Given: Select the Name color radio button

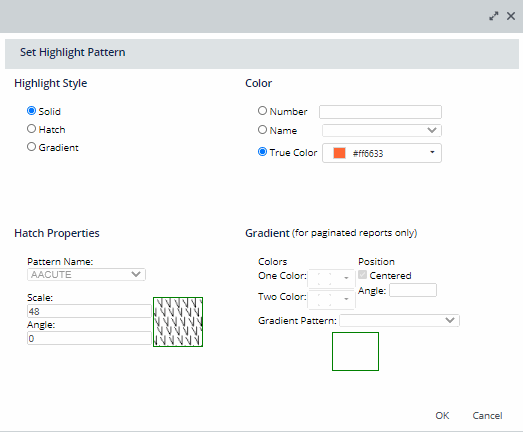Looking at the screenshot, I should [x=263, y=130].
